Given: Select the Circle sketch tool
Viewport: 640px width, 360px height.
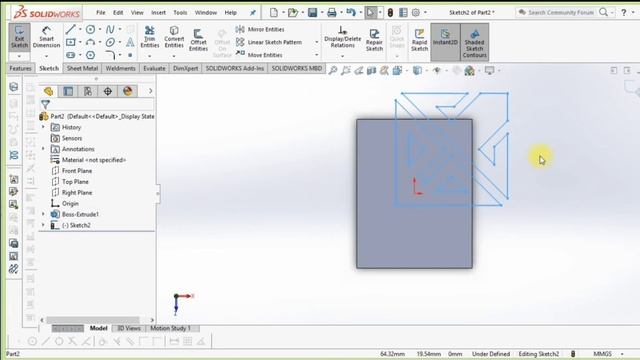Looking at the screenshot, I should click(91, 29).
